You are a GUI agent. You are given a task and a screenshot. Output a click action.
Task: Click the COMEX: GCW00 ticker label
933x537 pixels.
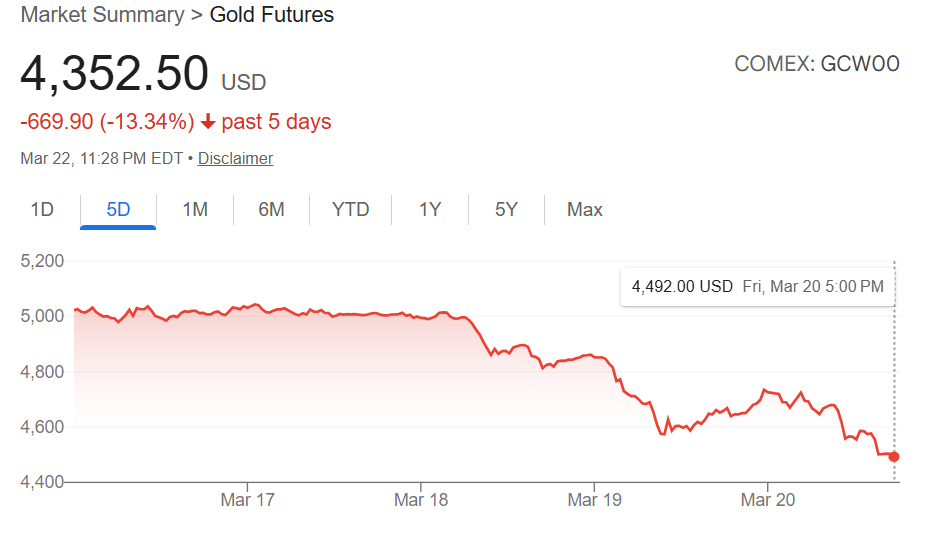click(817, 64)
